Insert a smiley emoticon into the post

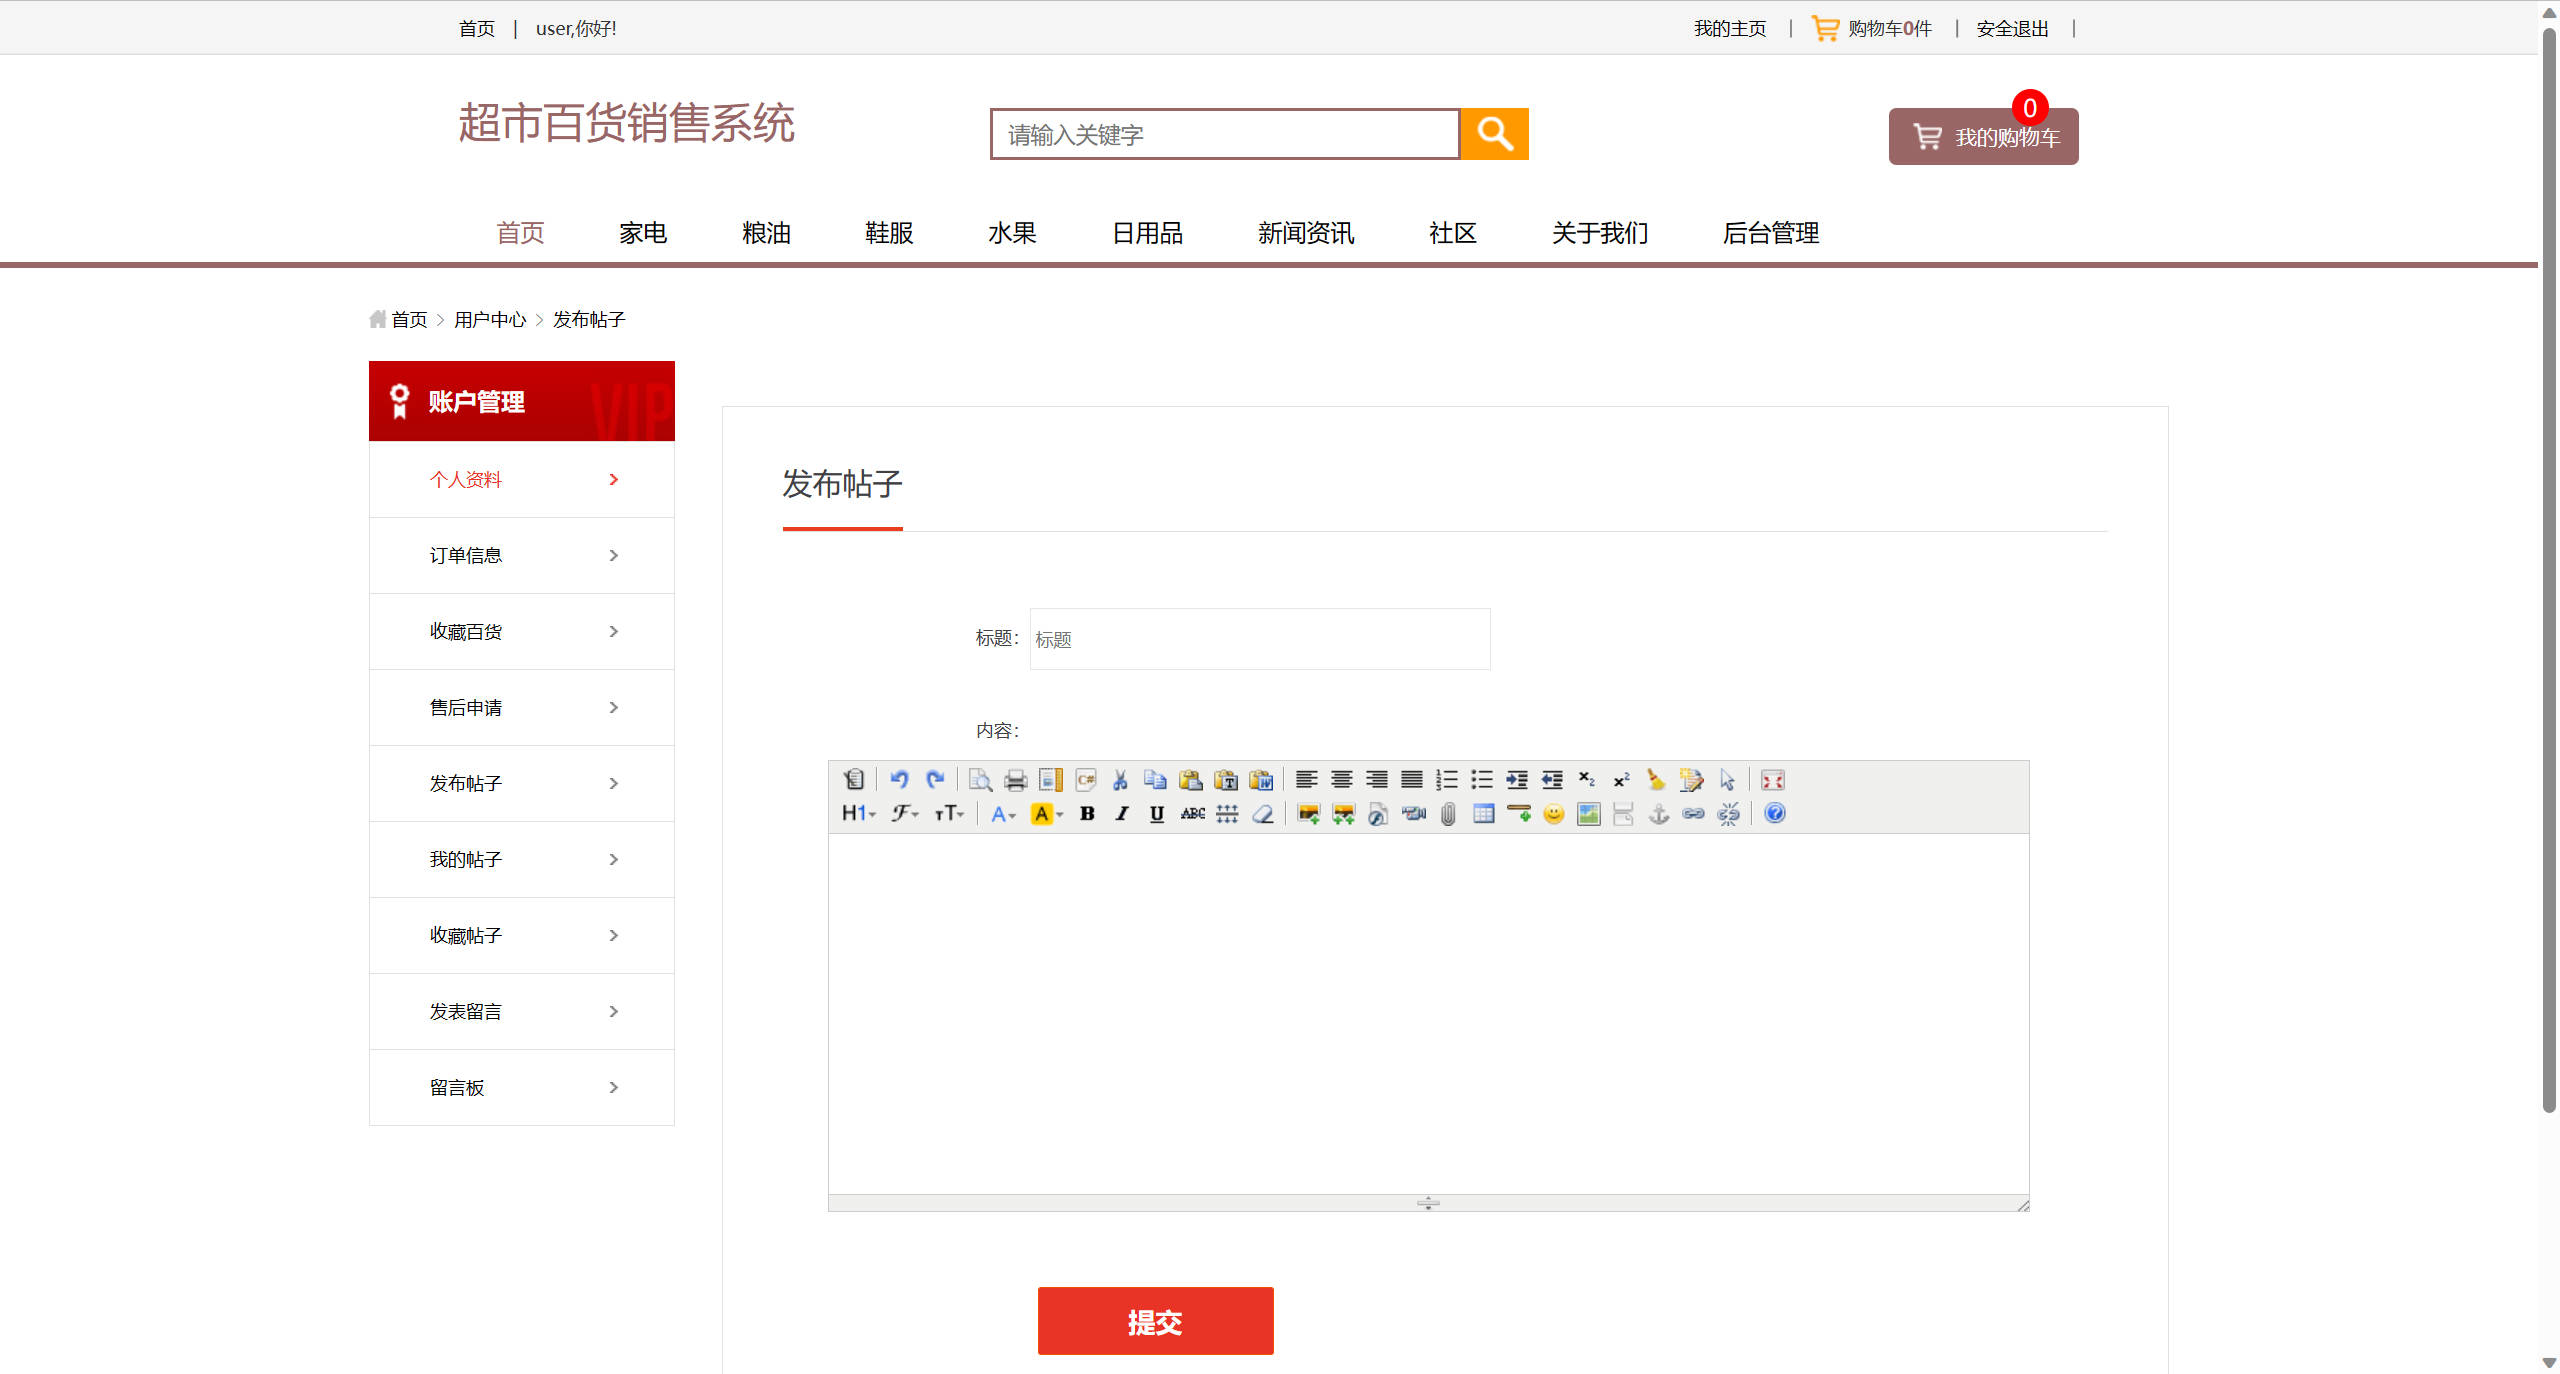click(1552, 813)
